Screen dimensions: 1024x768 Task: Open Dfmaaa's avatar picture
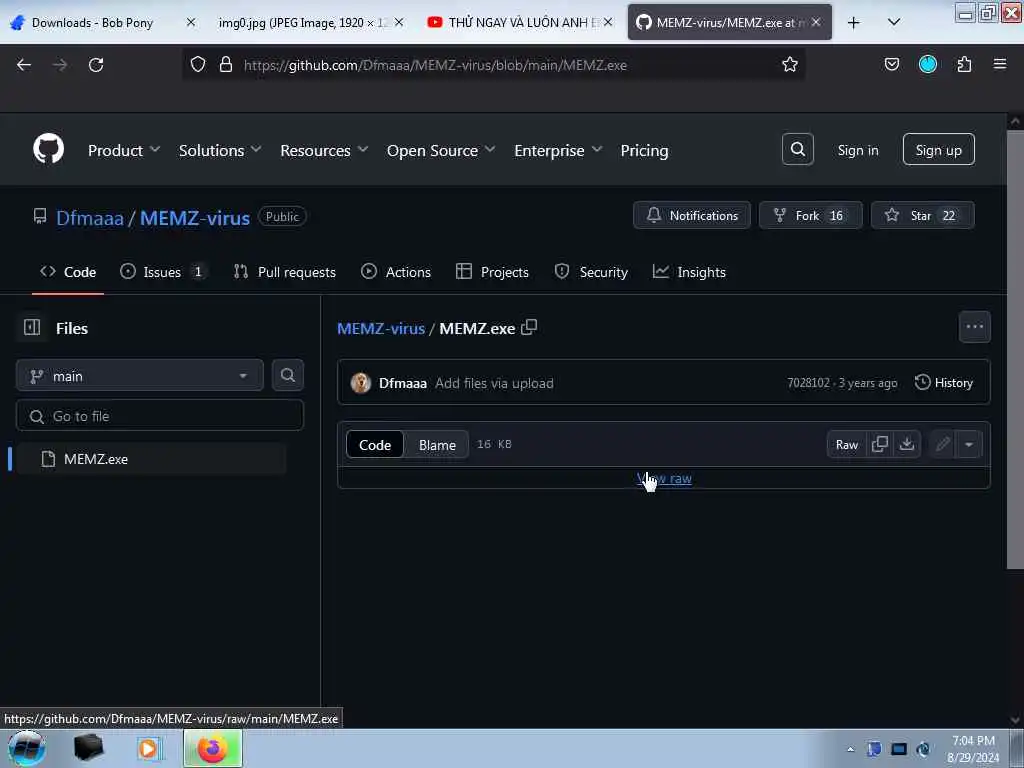click(360, 383)
